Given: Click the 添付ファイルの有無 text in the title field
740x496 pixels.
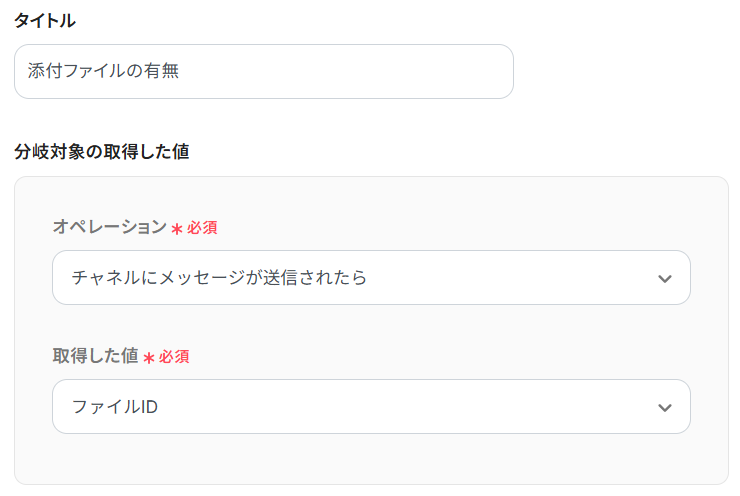Looking at the screenshot, I should [x=103, y=72].
